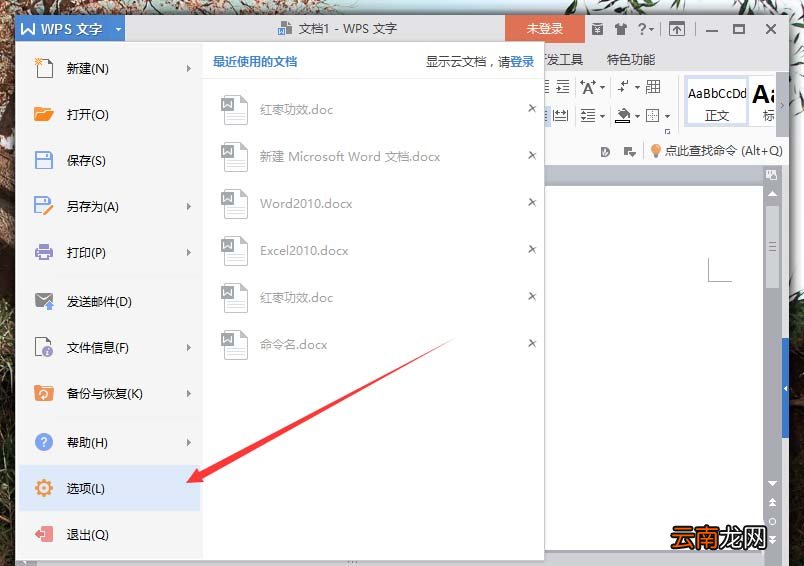Expand the 新建(N) submenu arrow
Image resolution: width=804 pixels, height=566 pixels.
[x=189, y=68]
